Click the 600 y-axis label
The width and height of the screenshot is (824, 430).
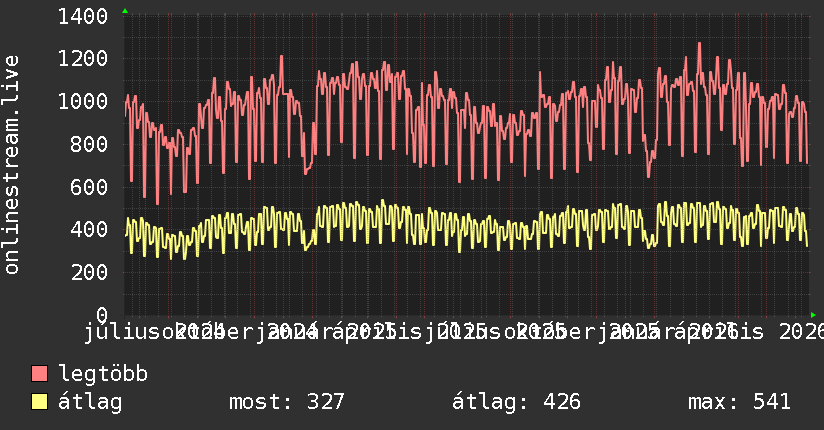[89, 187]
